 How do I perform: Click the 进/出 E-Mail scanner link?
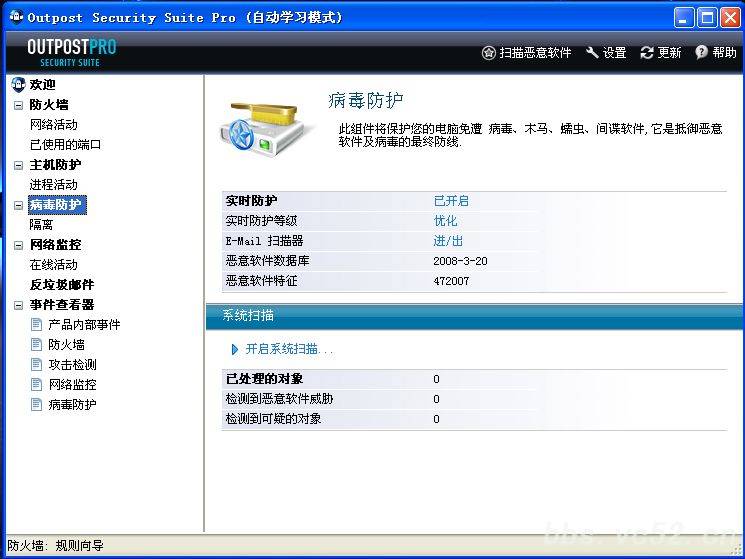[448, 241]
